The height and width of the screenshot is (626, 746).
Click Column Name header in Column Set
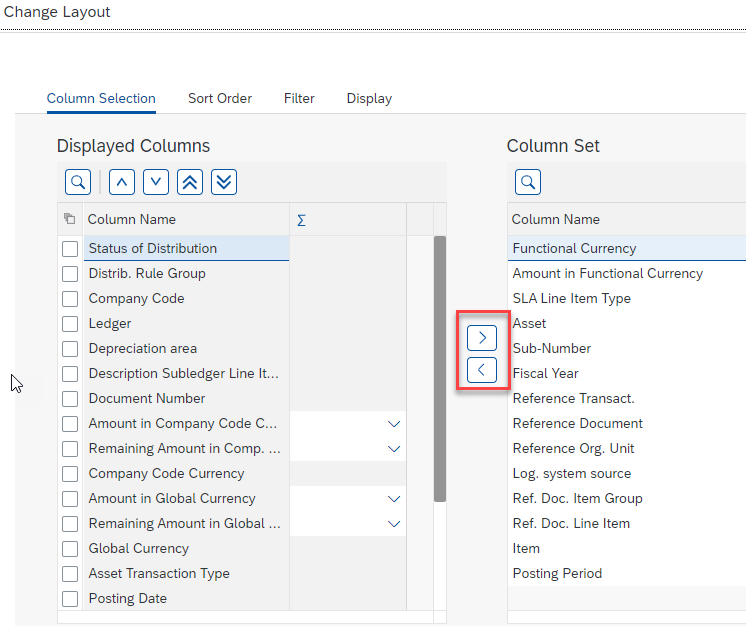pyautogui.click(x=556, y=219)
